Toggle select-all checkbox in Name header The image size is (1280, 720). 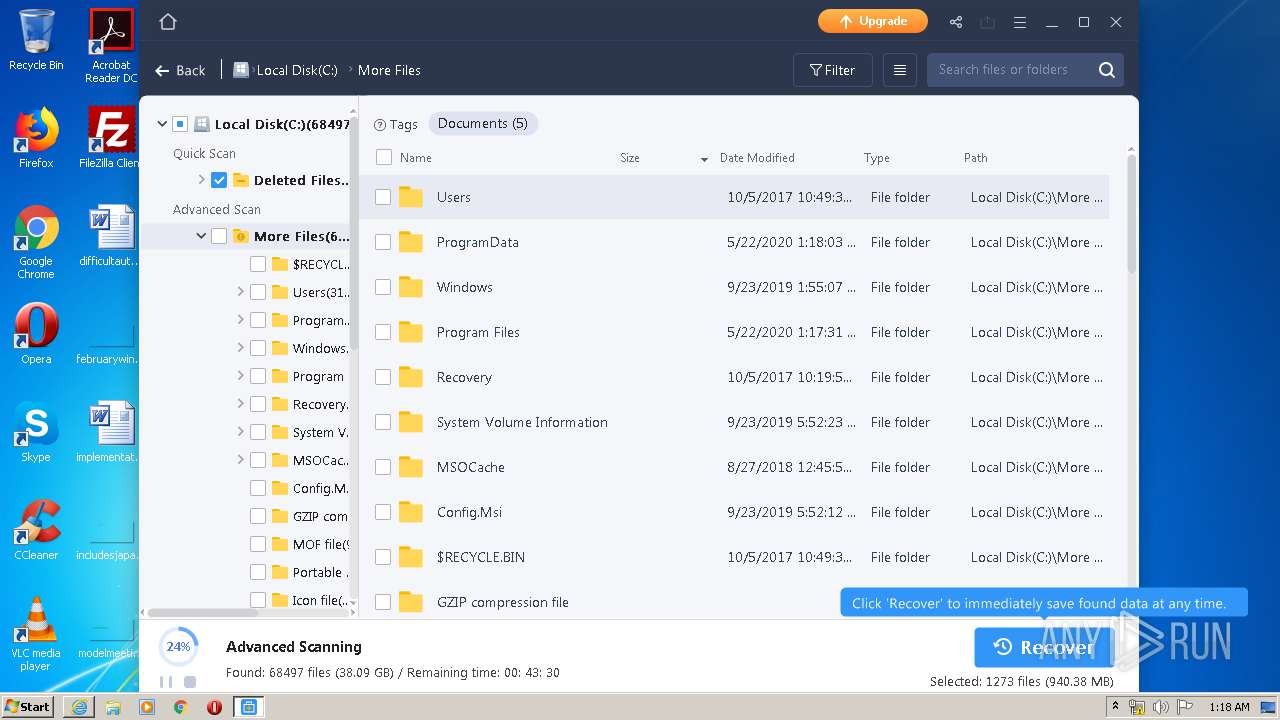(384, 157)
